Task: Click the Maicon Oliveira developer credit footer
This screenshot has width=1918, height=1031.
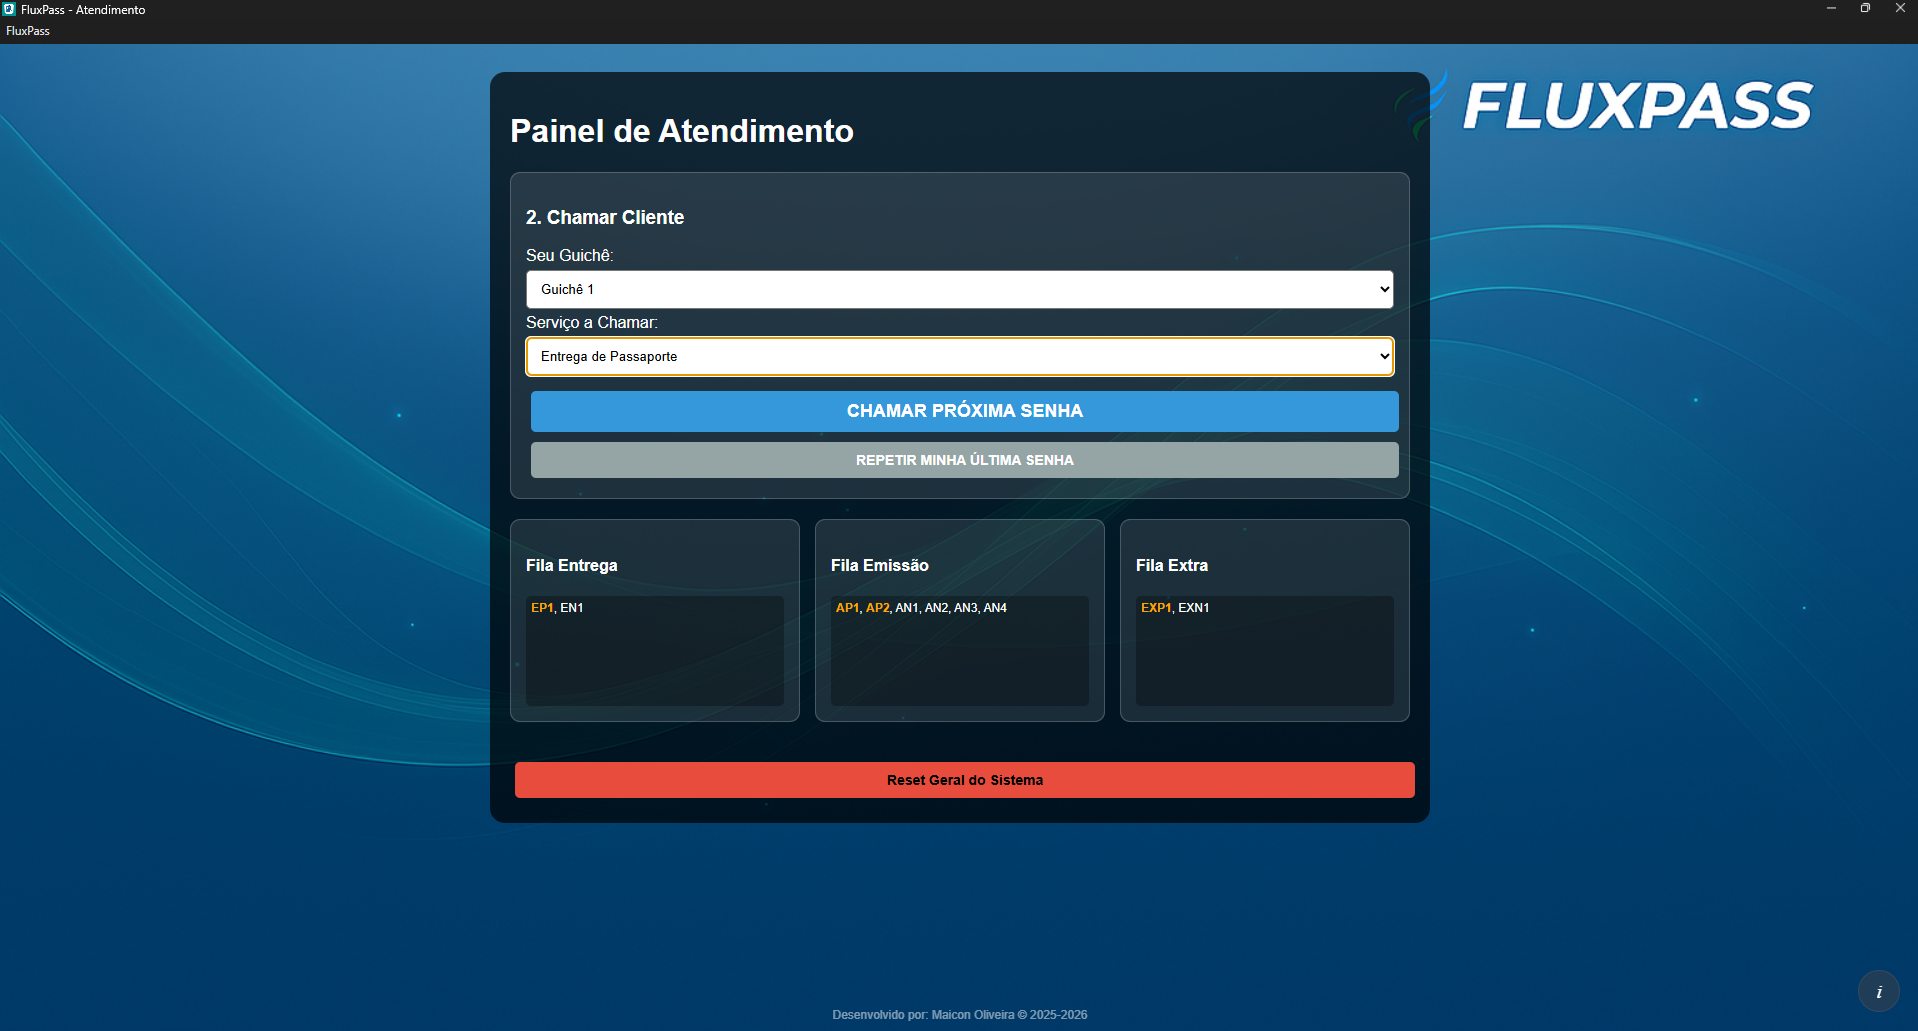Action: pos(959,1014)
